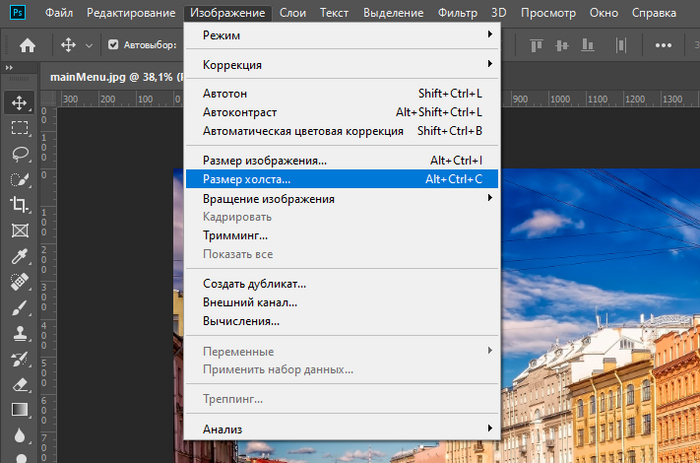Select the Move tool in the toolbar
The width and height of the screenshot is (700, 463).
19,102
